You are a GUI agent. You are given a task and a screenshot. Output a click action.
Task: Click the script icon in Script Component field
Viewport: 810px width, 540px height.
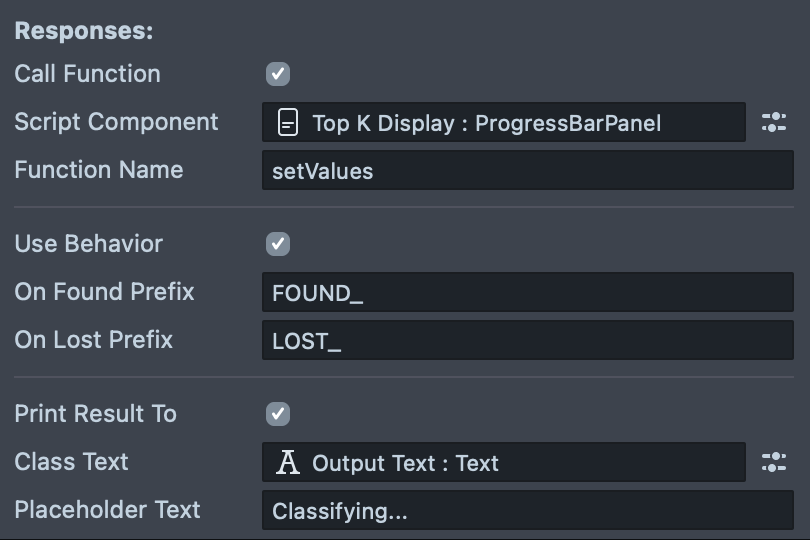pyautogui.click(x=287, y=123)
